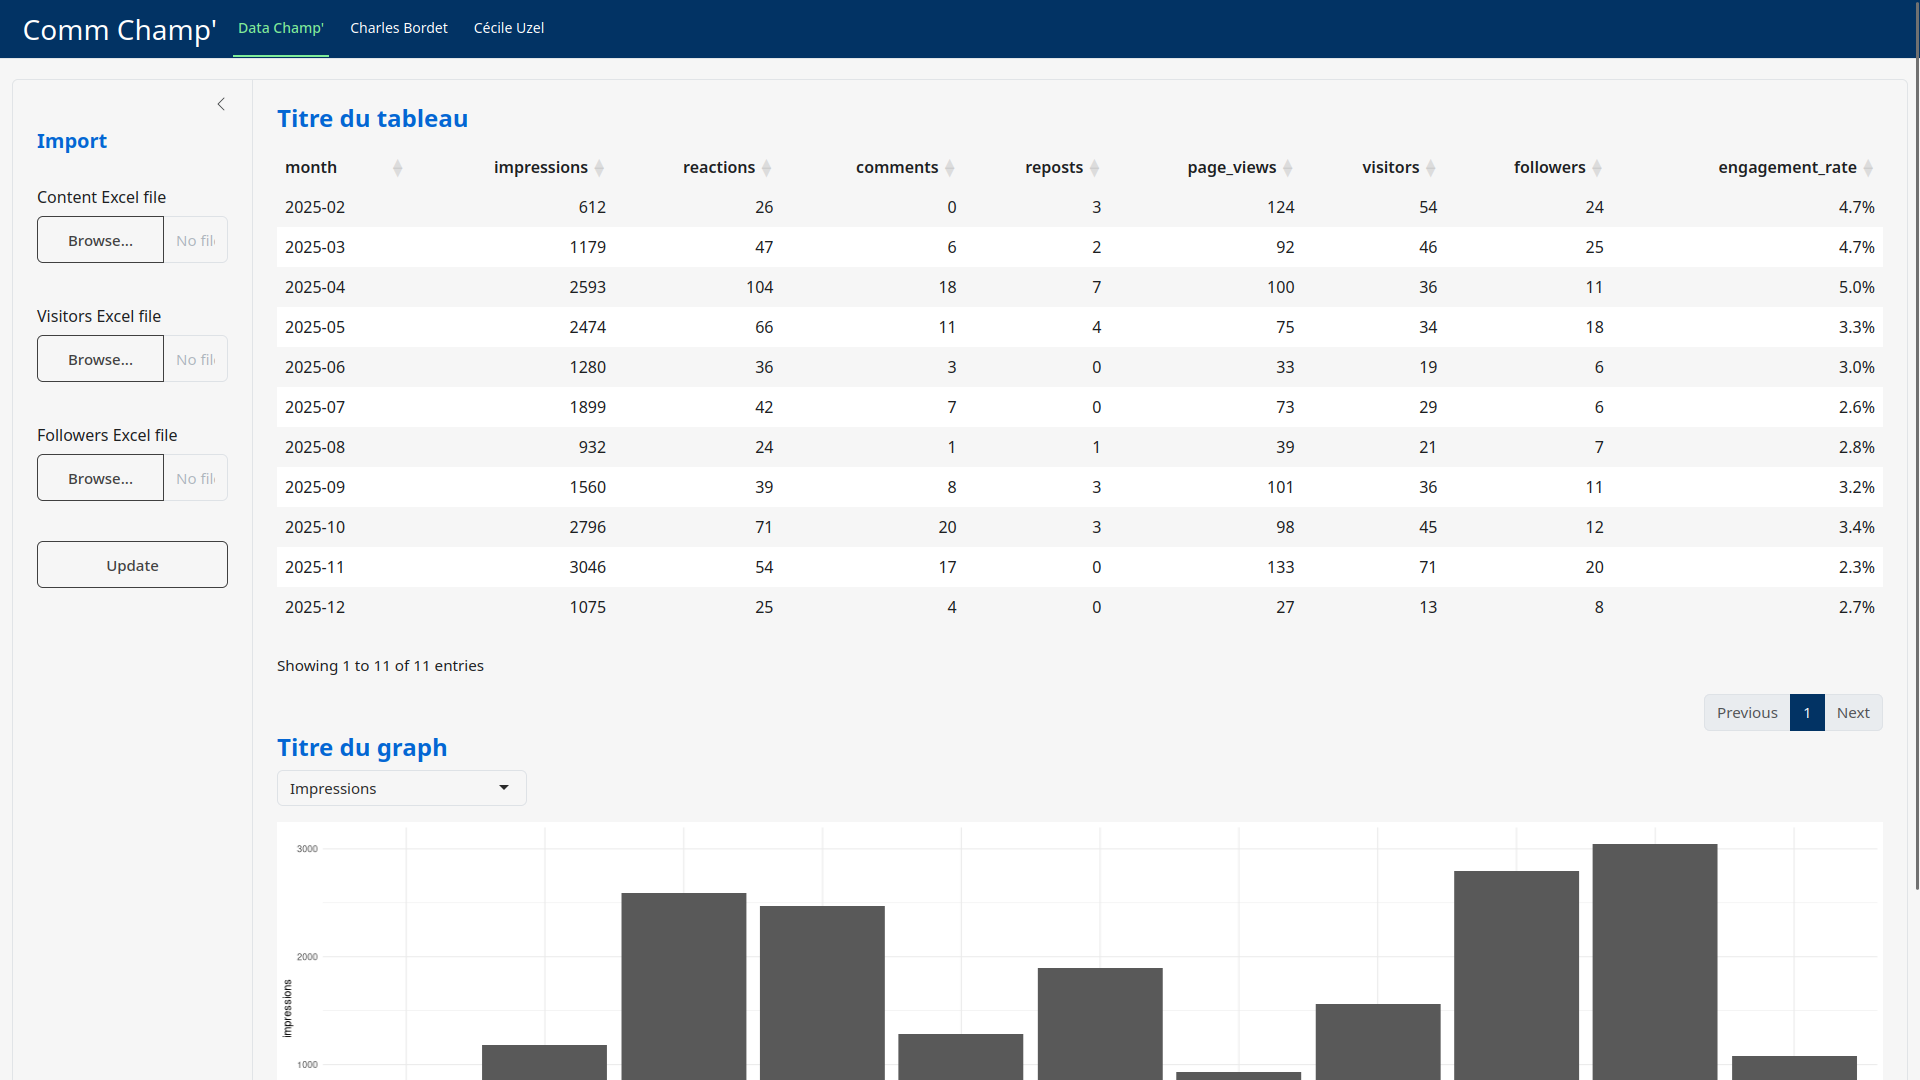Switch to the Data Champ' tab

coord(281,28)
